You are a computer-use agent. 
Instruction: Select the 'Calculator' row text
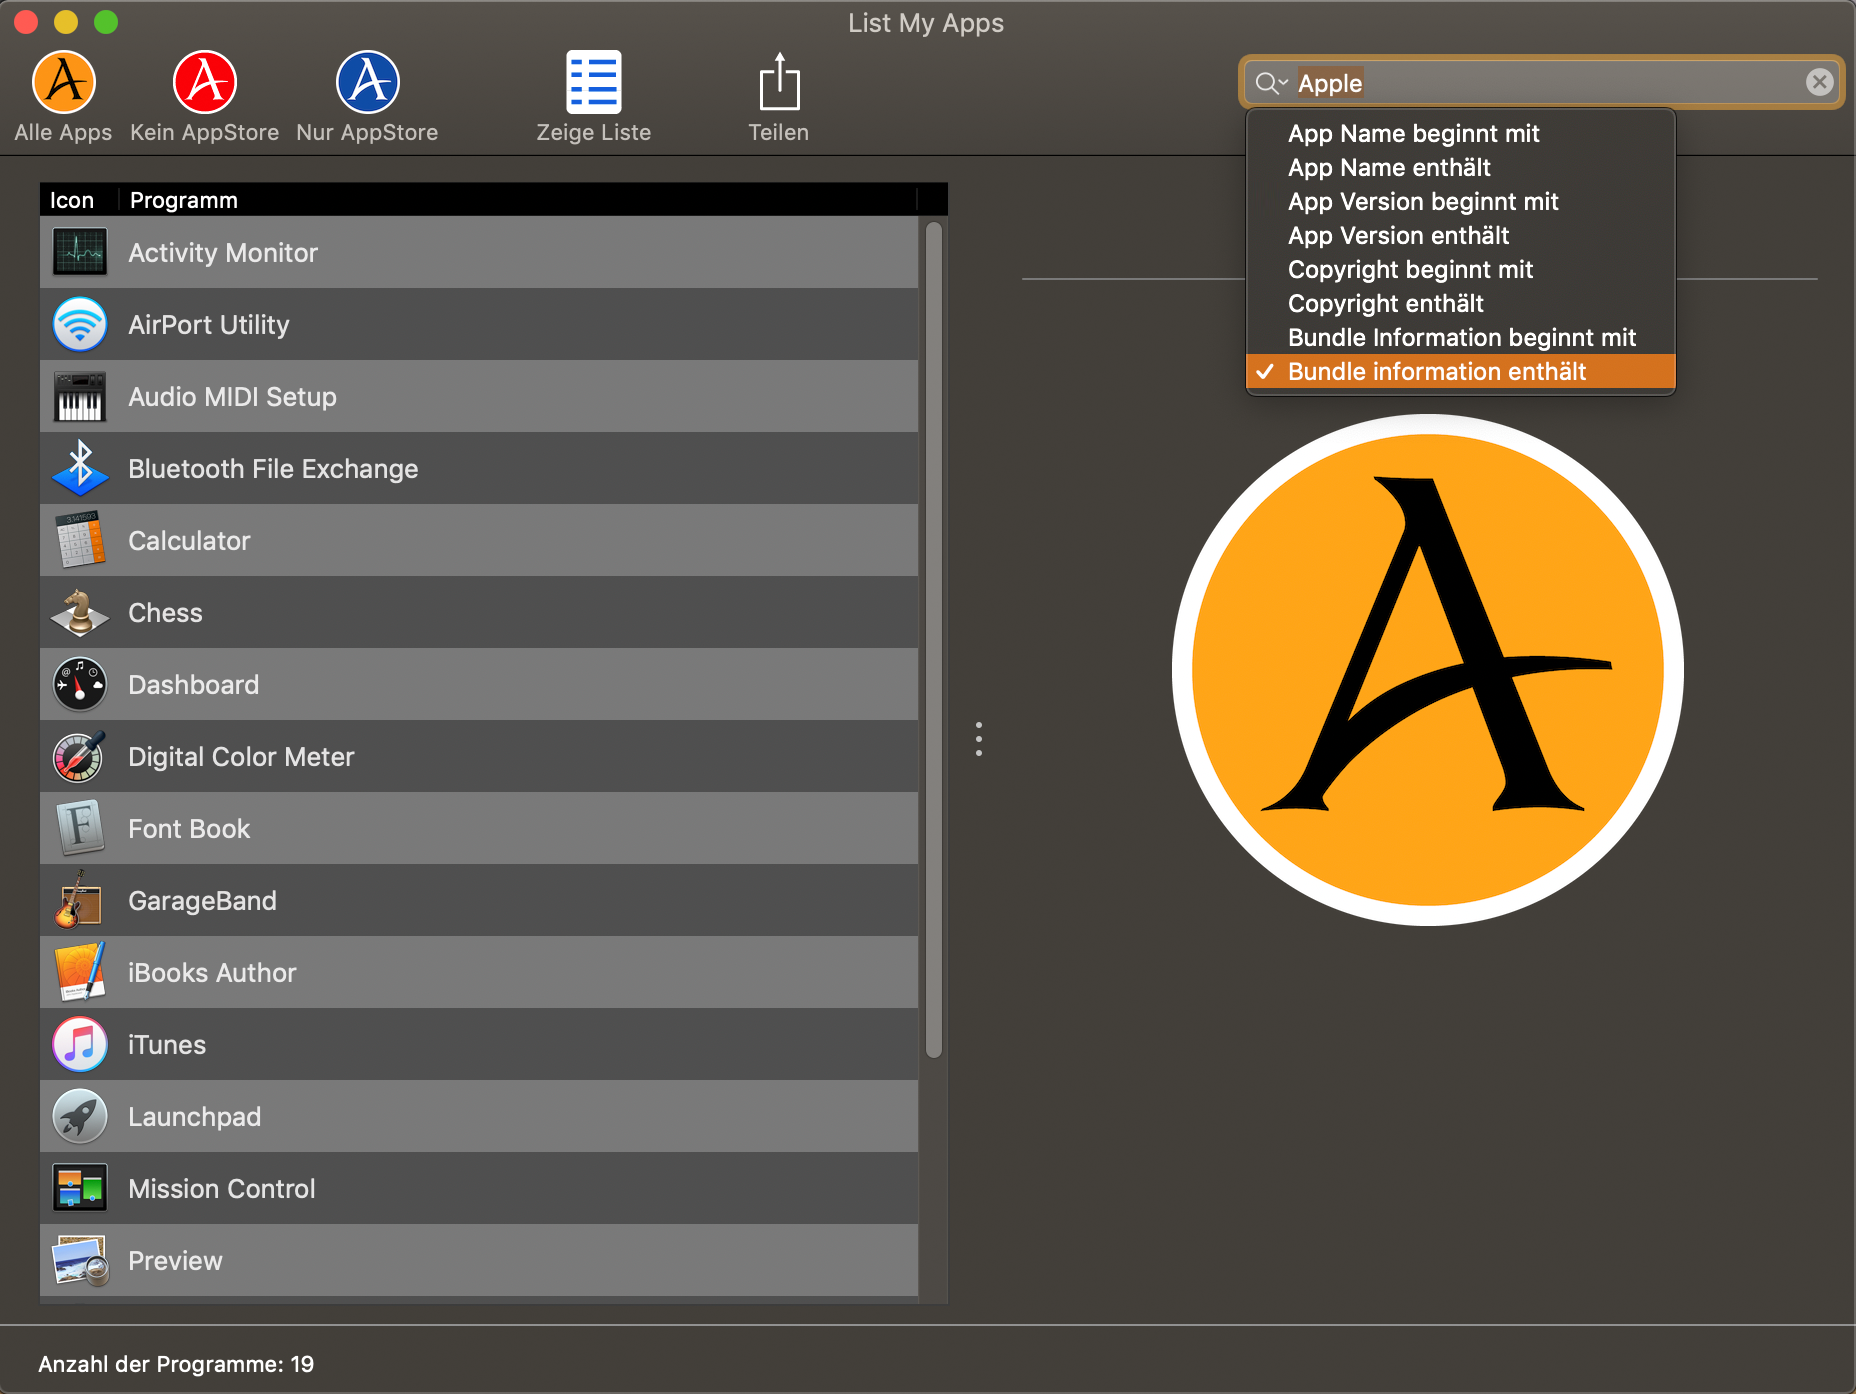click(x=189, y=541)
